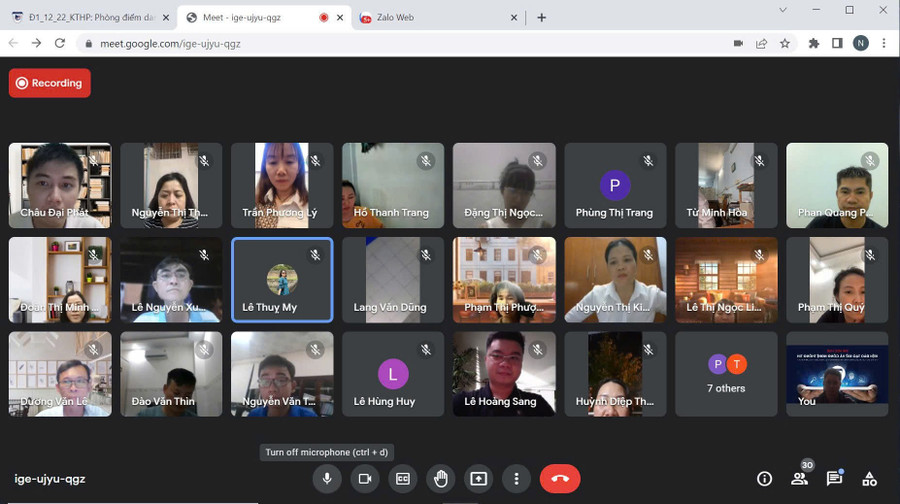Viewport: 900px width, 504px height.
Task: Click Phùng Thị Trang's P avatar
Action: (x=615, y=185)
